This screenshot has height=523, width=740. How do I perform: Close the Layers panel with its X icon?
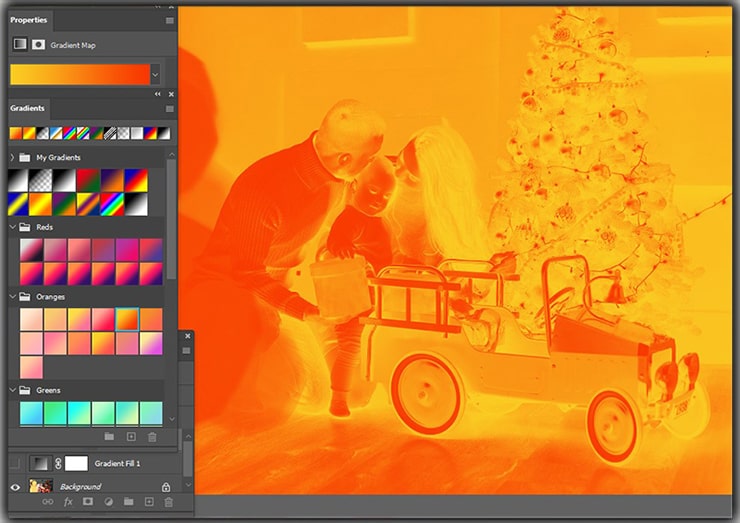188,336
